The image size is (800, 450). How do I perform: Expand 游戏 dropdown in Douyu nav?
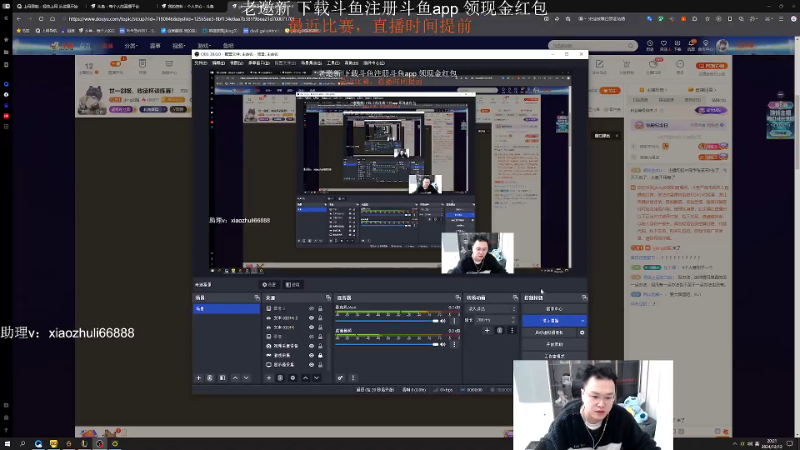point(204,46)
